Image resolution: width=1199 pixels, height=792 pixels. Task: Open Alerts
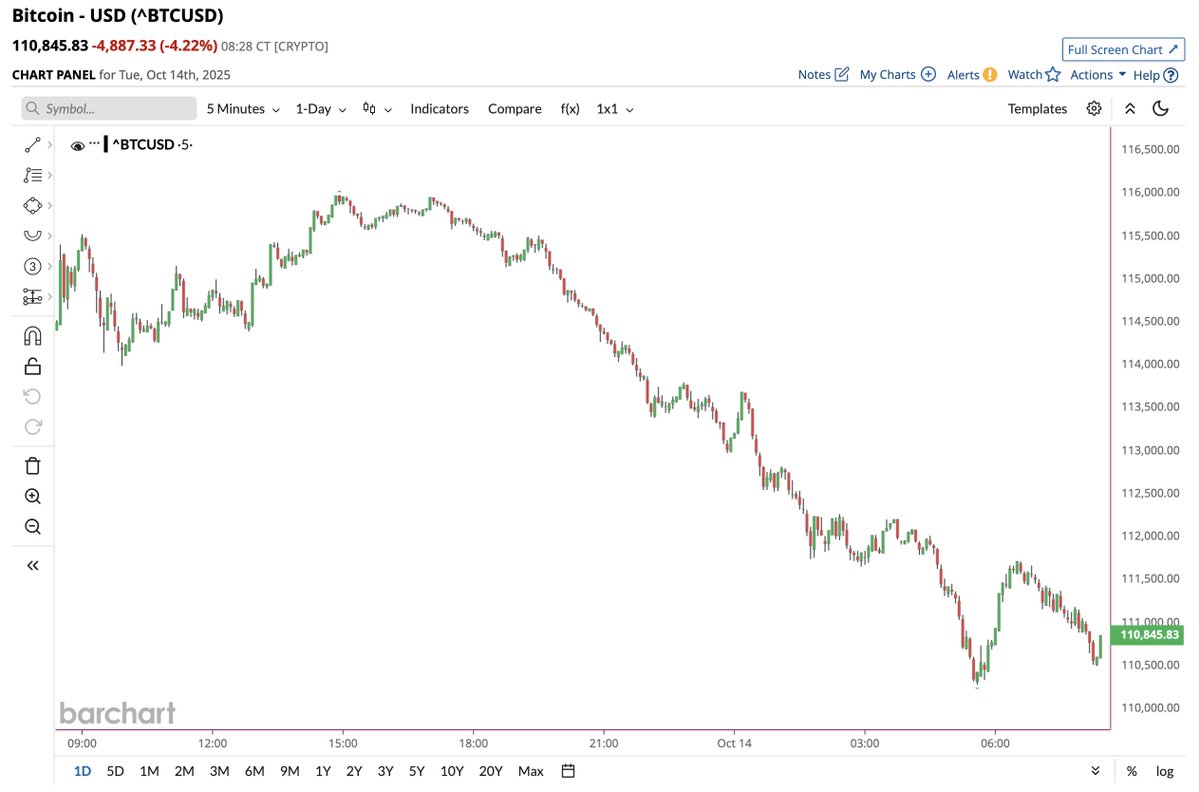pyautogui.click(x=972, y=74)
